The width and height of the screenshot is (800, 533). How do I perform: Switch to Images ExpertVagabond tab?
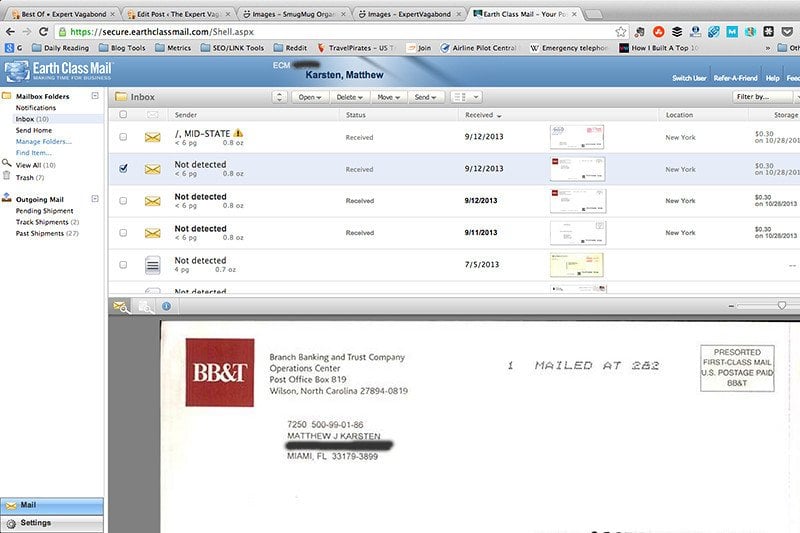click(409, 14)
